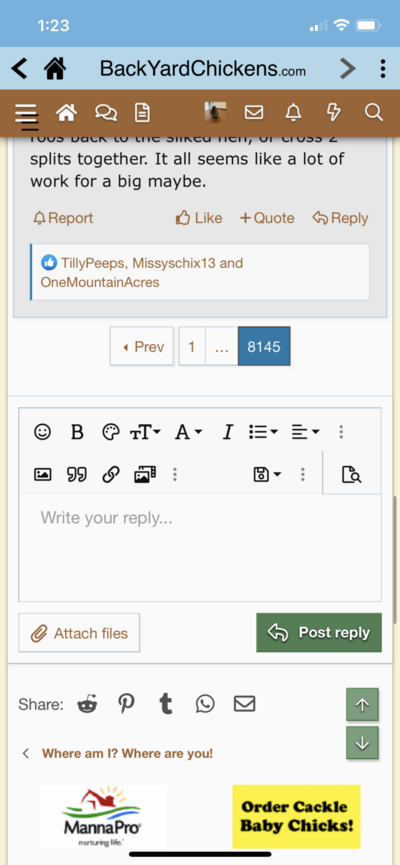This screenshot has width=400, height=865.
Task: Expand the list options dropdown
Action: (x=263, y=432)
